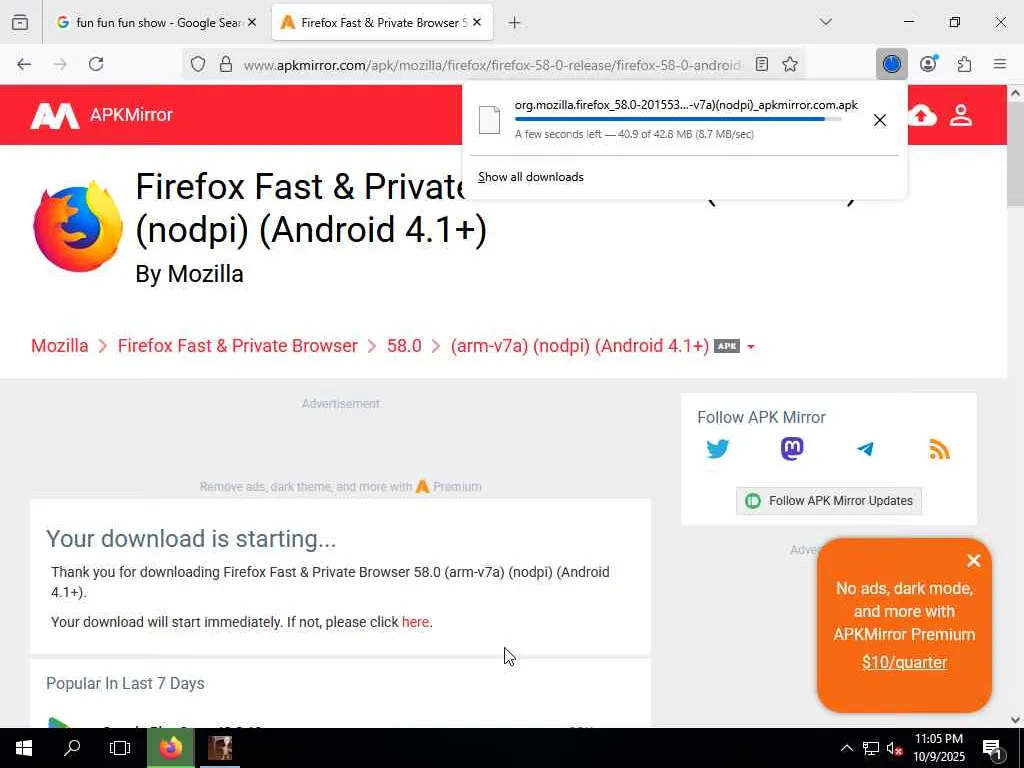
Task: Show all downloads
Action: pos(531,177)
